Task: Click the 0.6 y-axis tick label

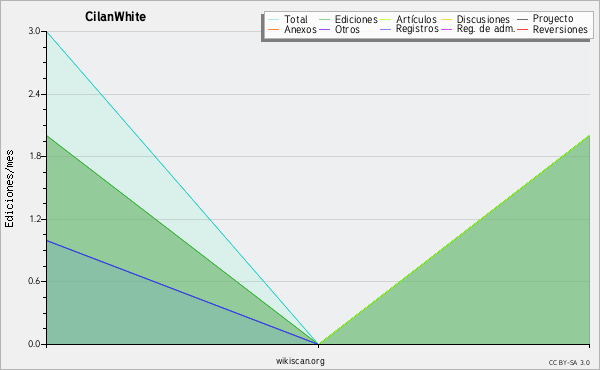Action: point(34,281)
